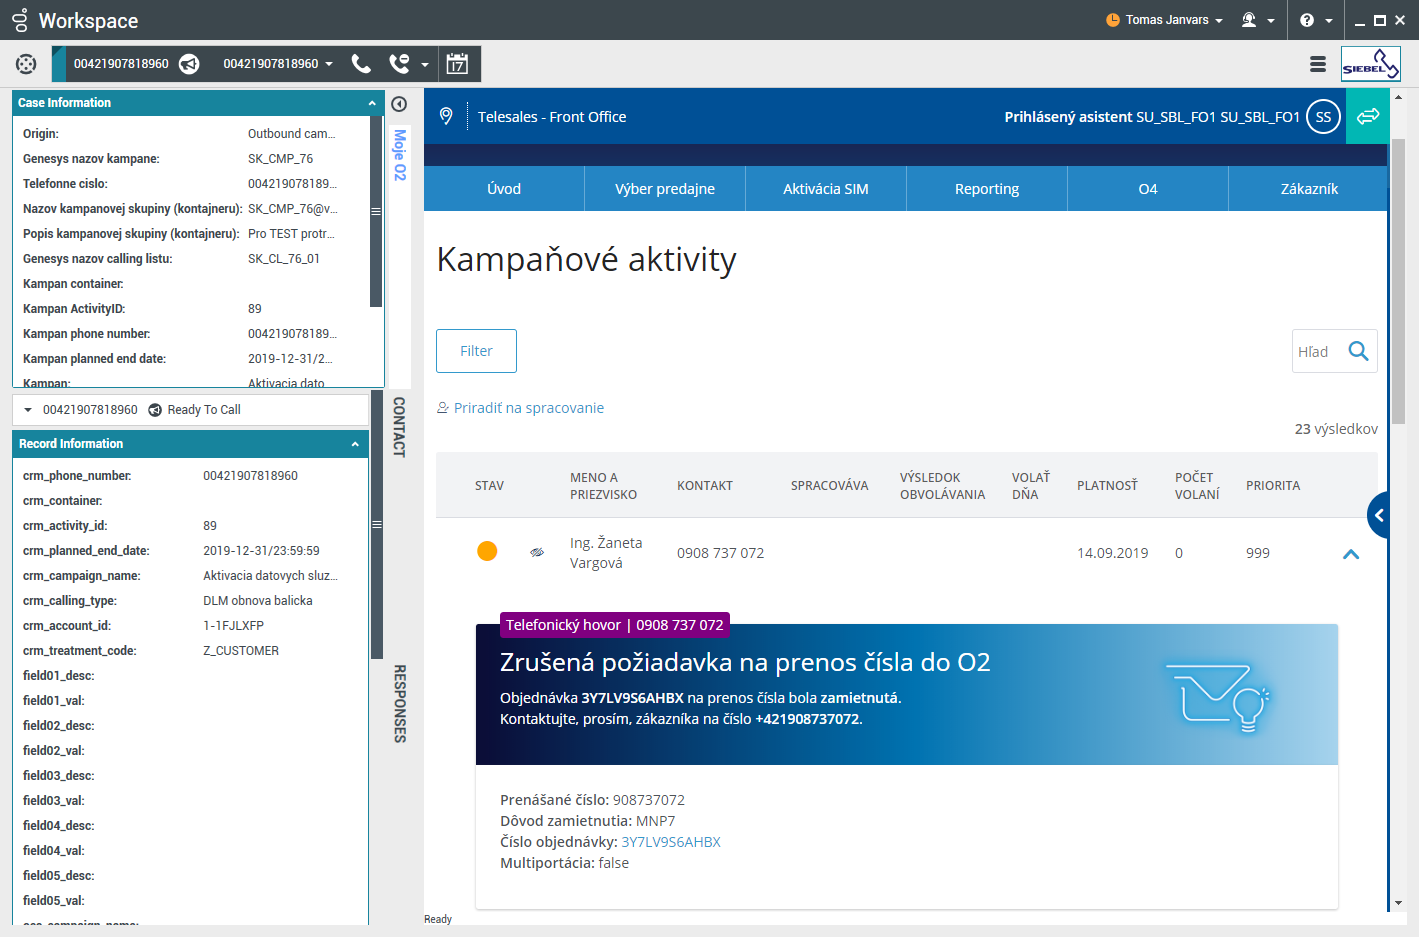Open order number 3Y7LV9S6AHBX link

point(671,842)
